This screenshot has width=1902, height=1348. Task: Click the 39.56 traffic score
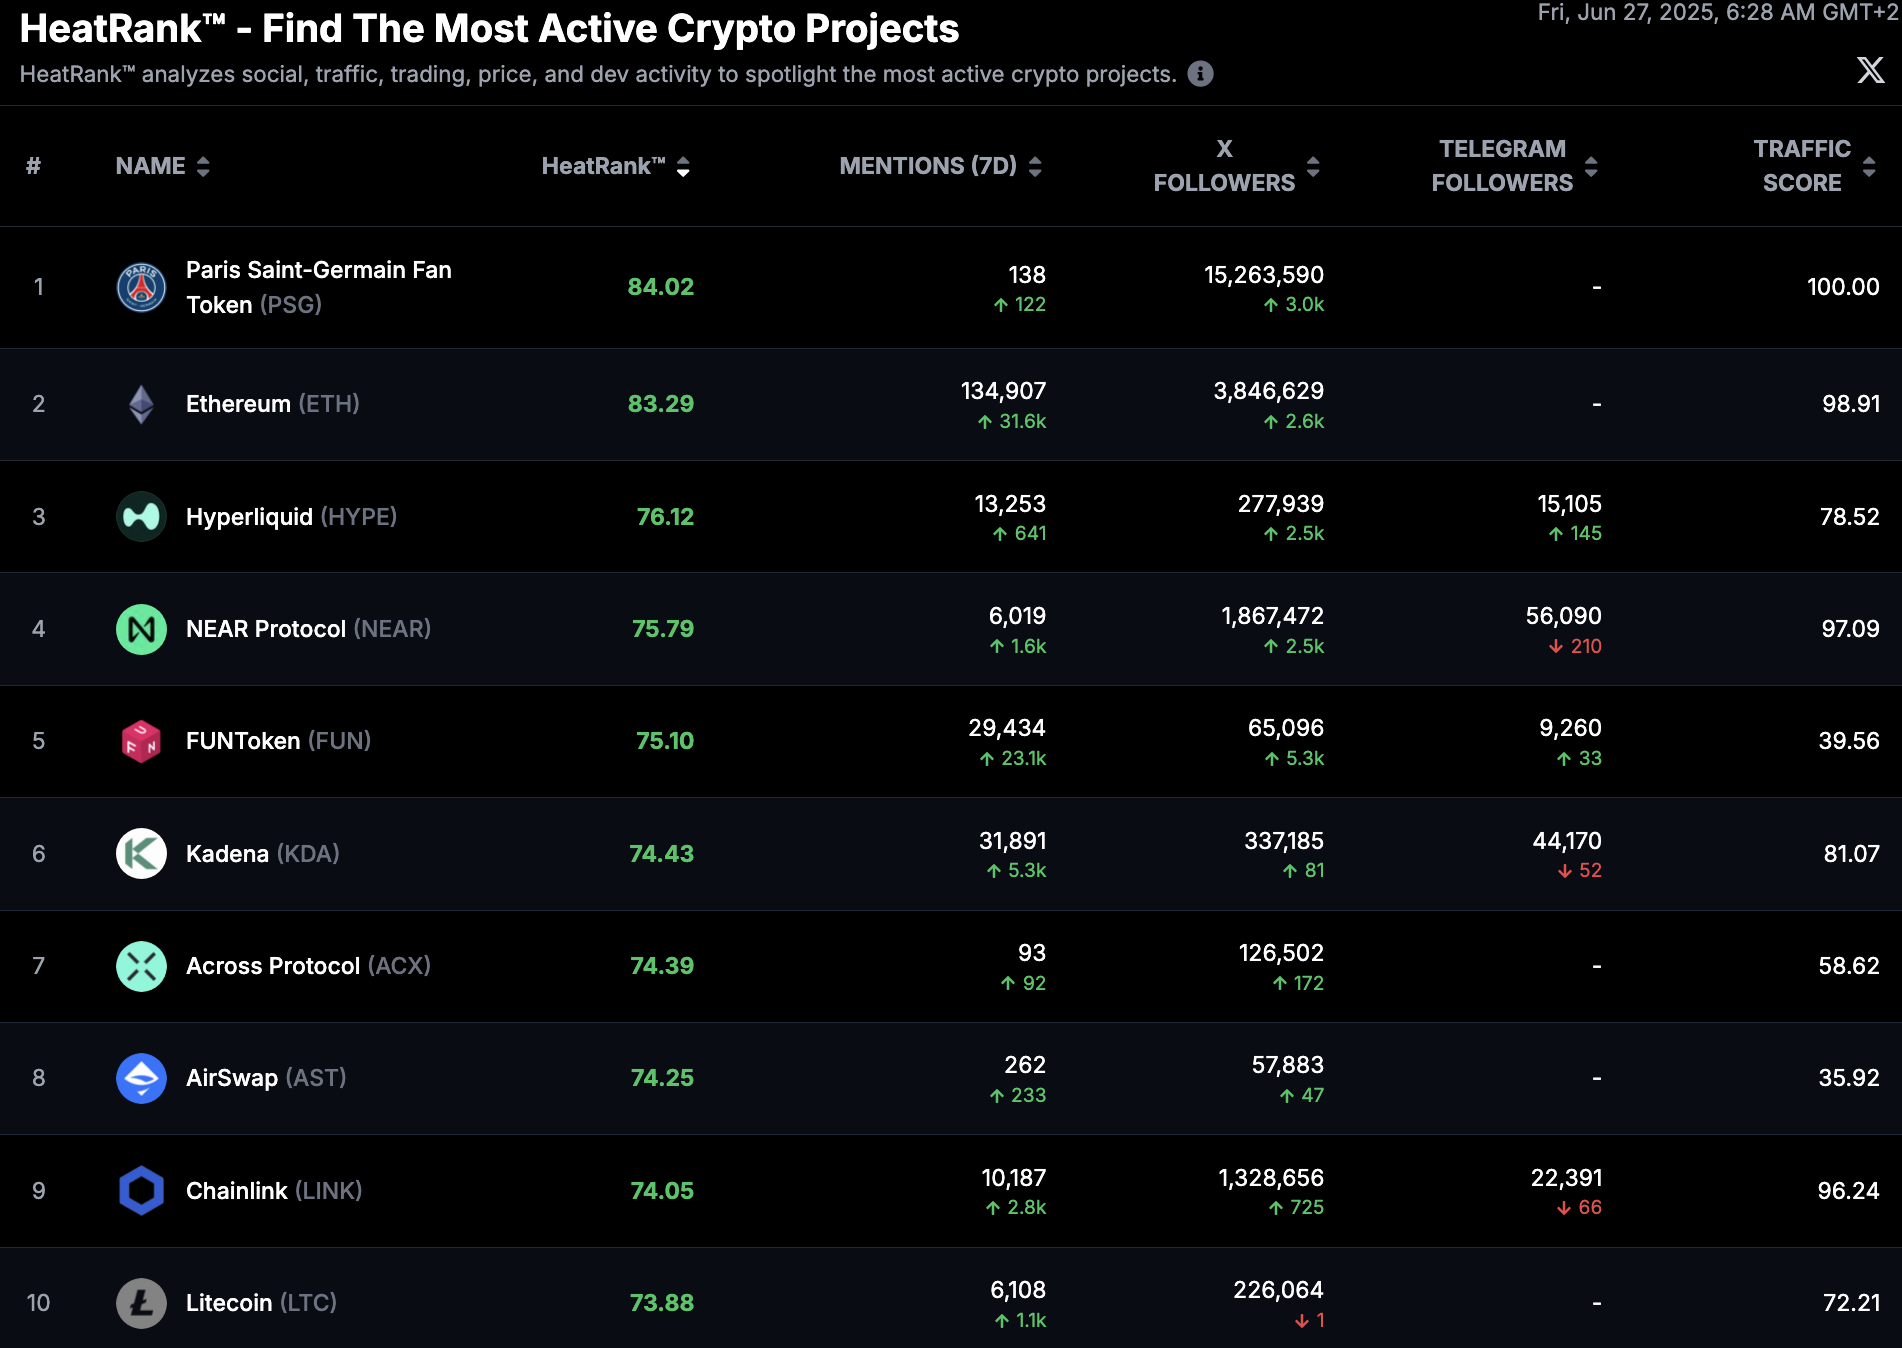click(1849, 741)
